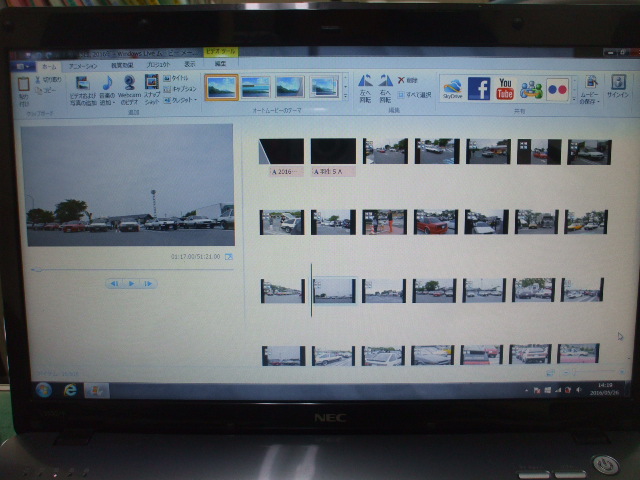
Task: Share movie on Flickr
Action: pos(557,89)
